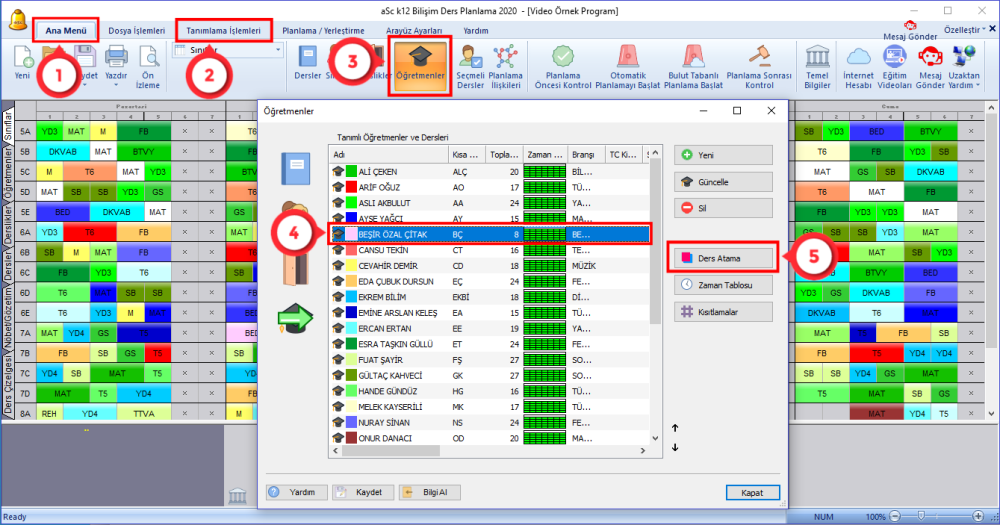Select teacher CANSU TEKİN row
1000x525 pixels.
[489, 250]
